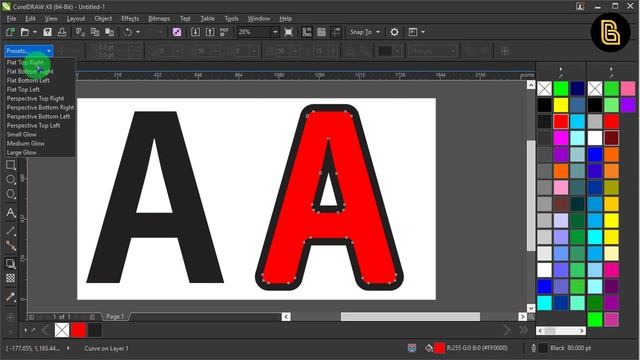
Task: Click the Import icon
Action: (195, 32)
